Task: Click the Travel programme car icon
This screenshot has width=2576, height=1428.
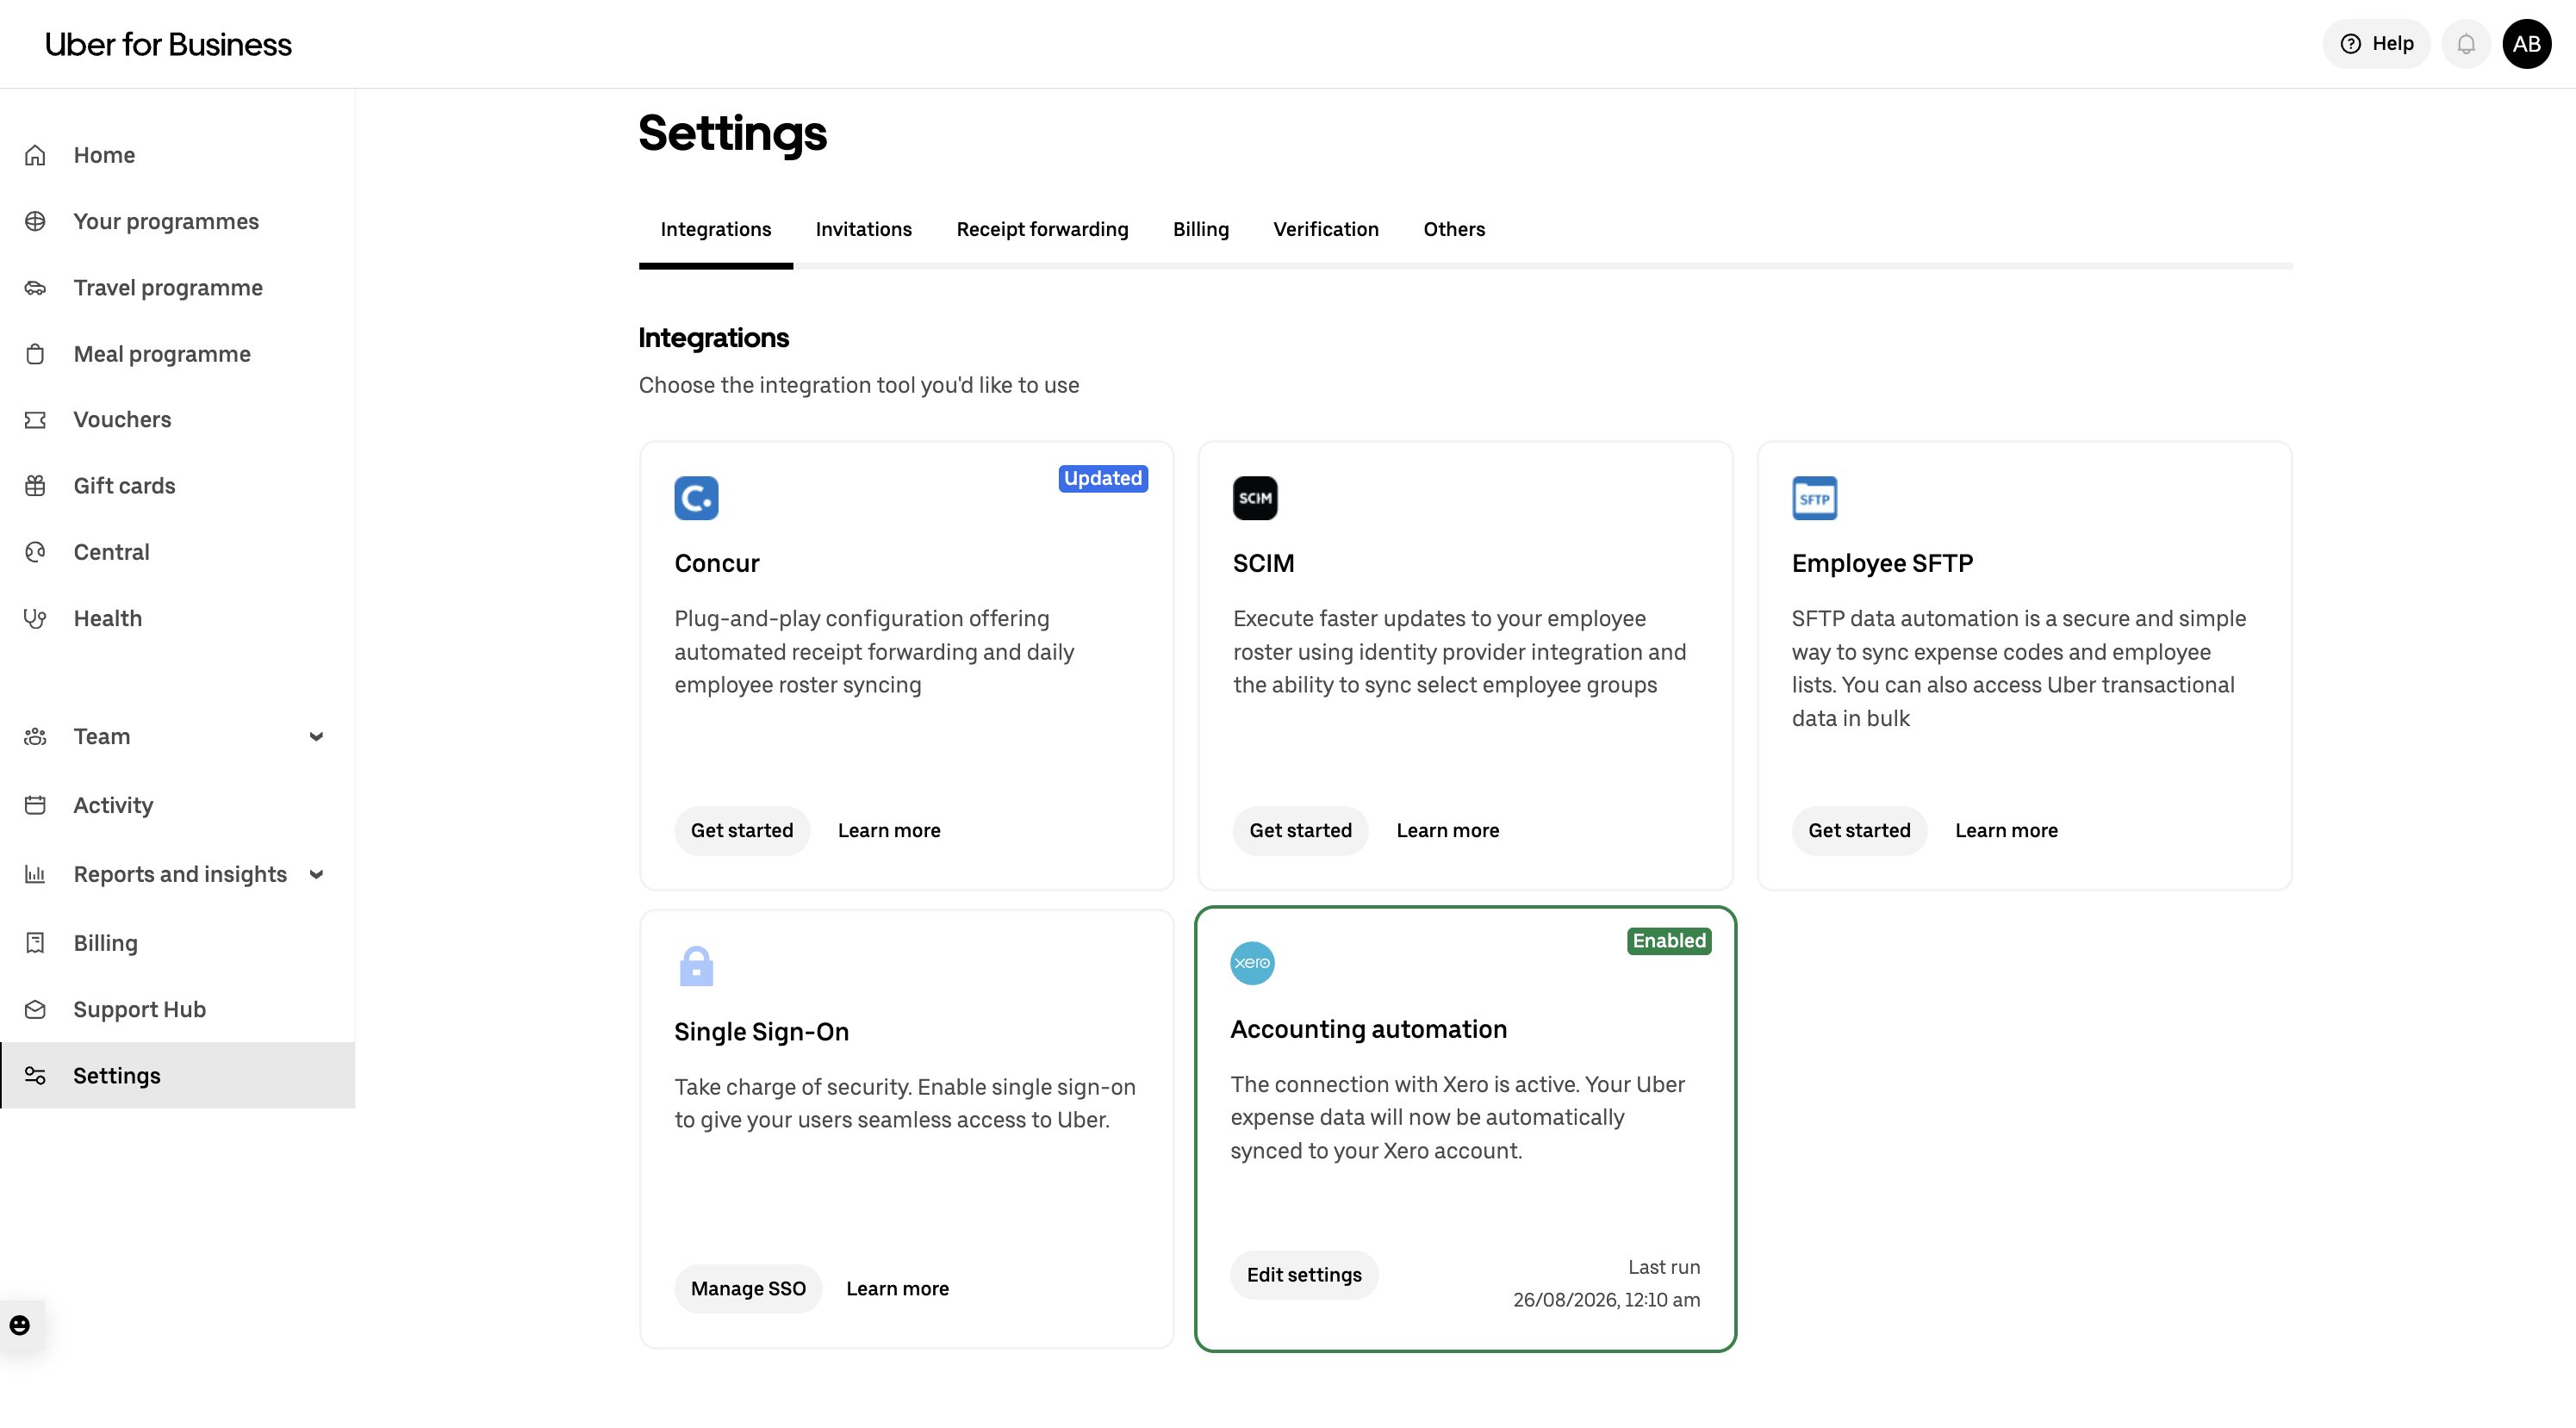Action: (x=35, y=288)
